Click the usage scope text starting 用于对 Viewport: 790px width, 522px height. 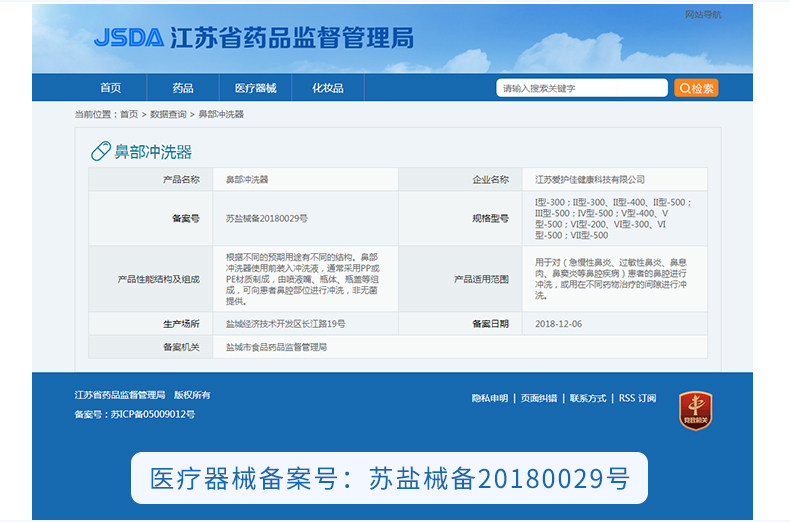point(611,279)
